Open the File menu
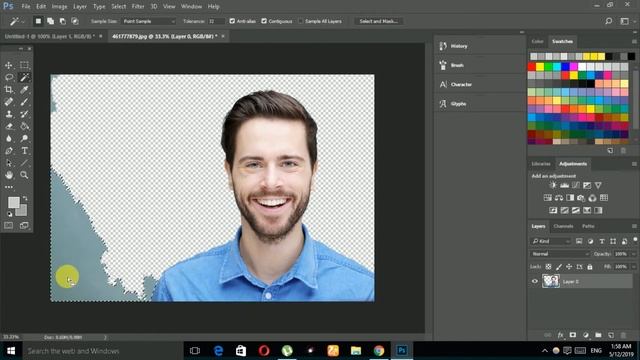Viewport: 640px width, 360px height. coord(26,7)
